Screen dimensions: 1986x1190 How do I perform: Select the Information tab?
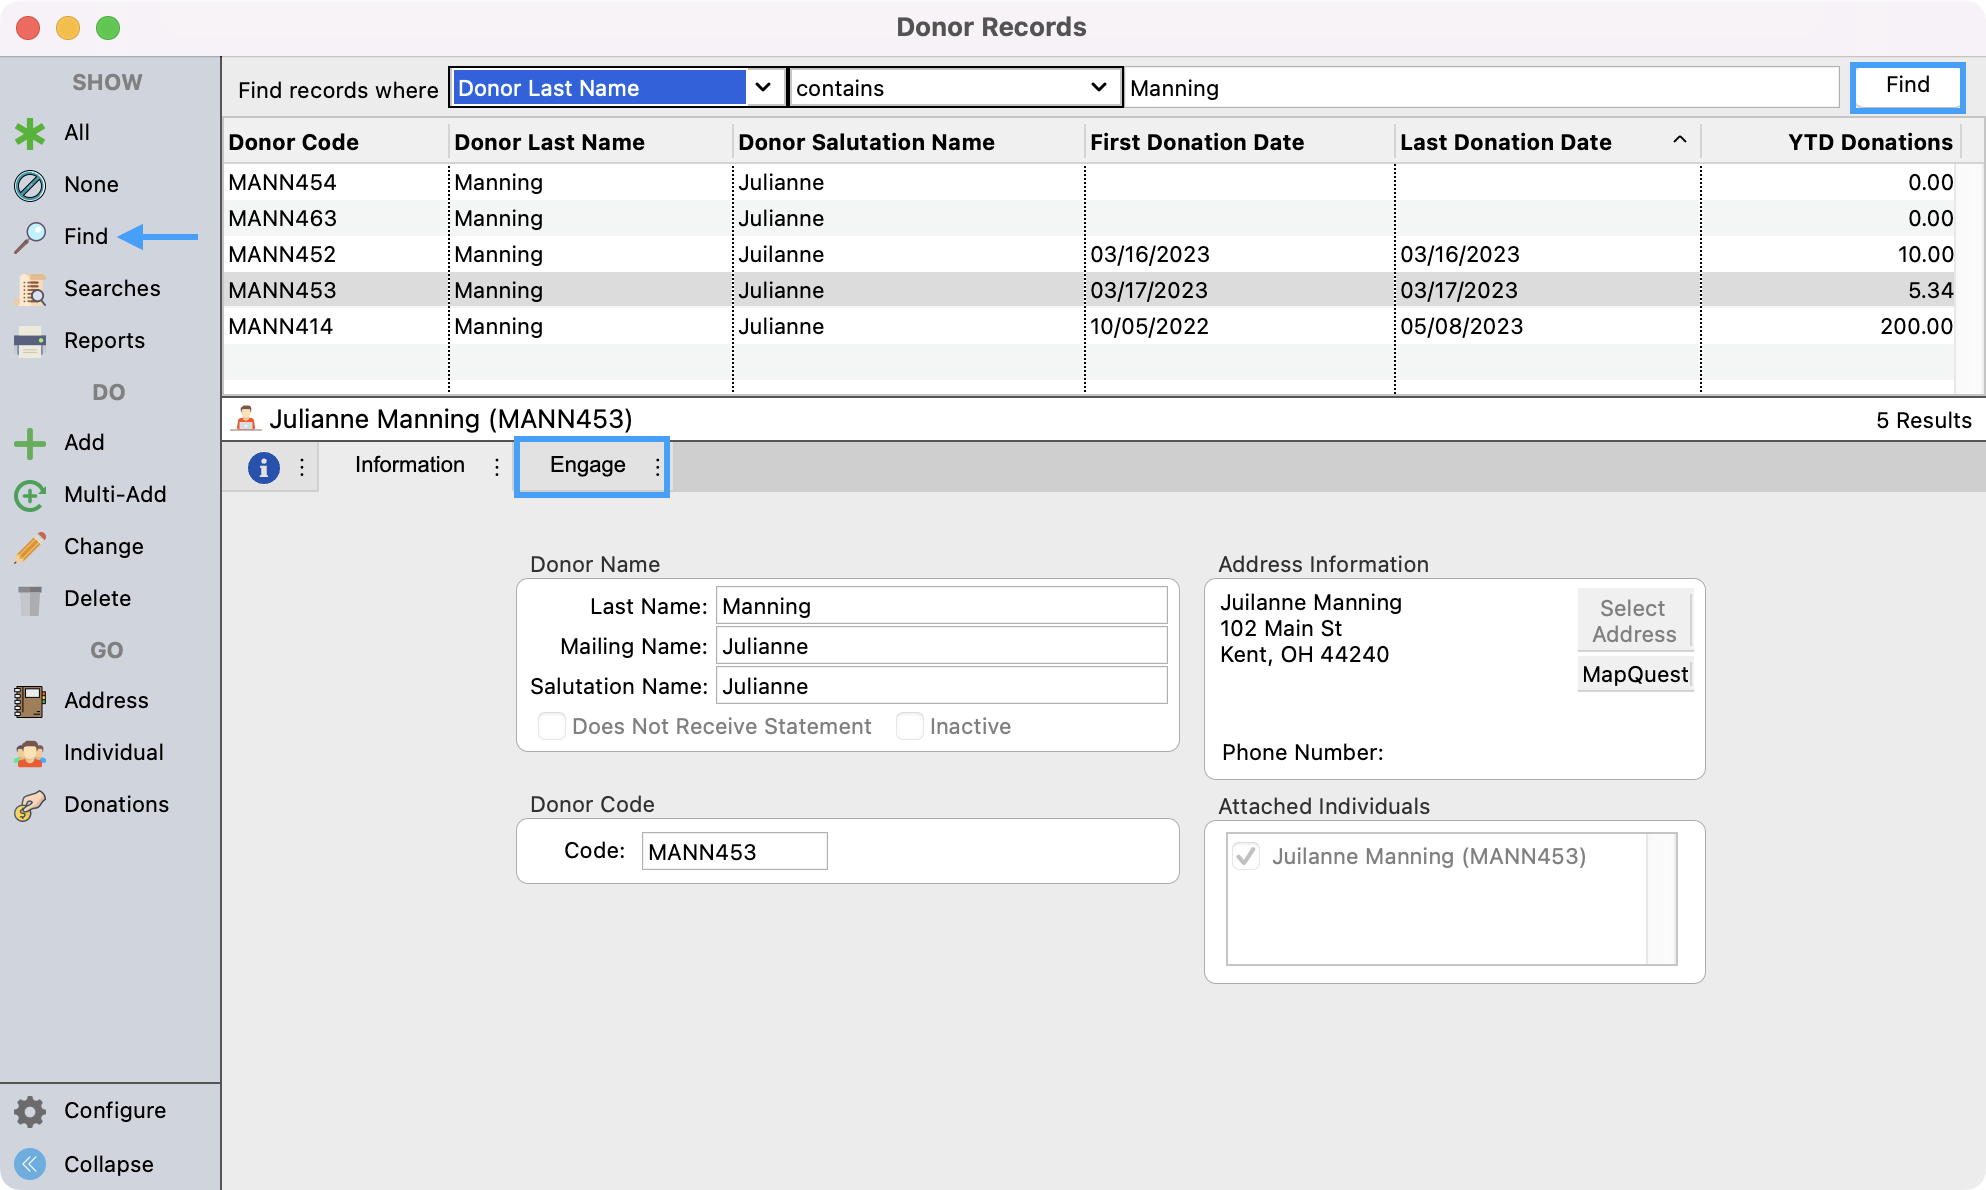coord(410,465)
